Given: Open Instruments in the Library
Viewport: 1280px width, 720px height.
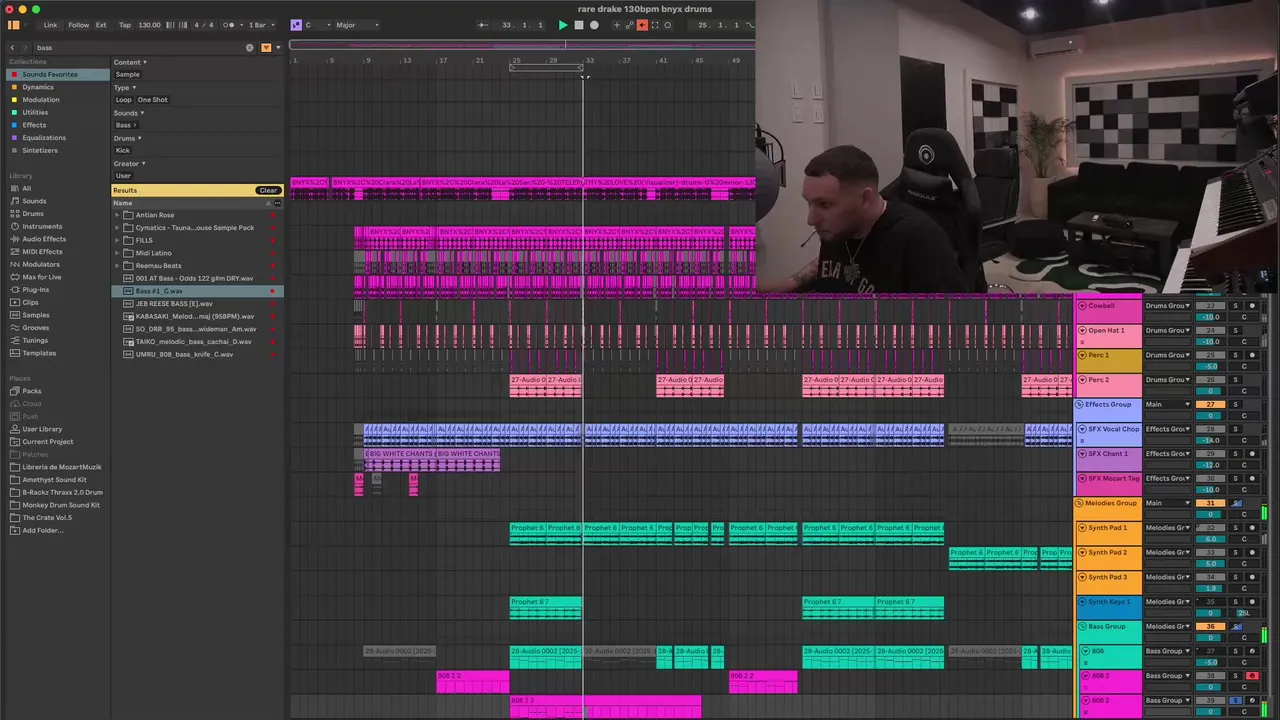Looking at the screenshot, I should point(42,226).
